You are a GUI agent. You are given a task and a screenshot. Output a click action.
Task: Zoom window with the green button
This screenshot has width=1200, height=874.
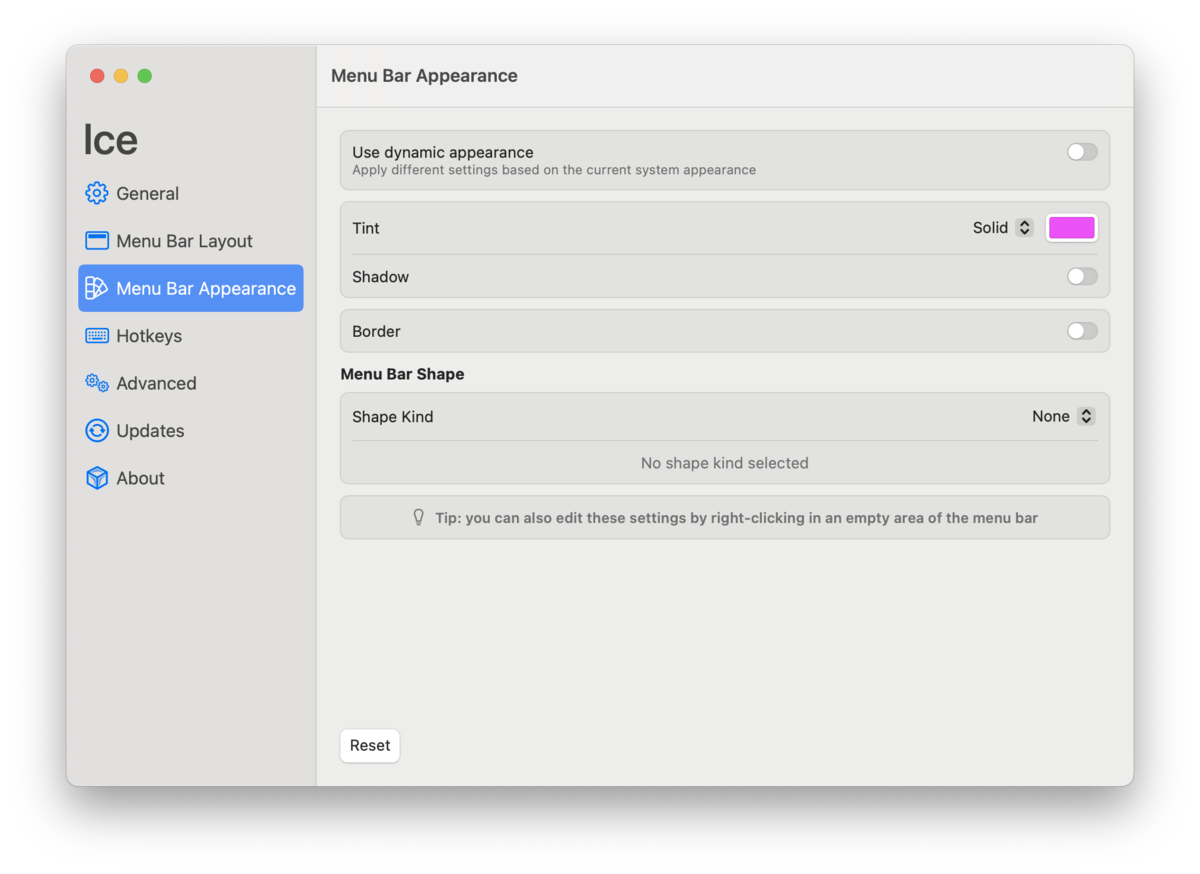tap(145, 76)
